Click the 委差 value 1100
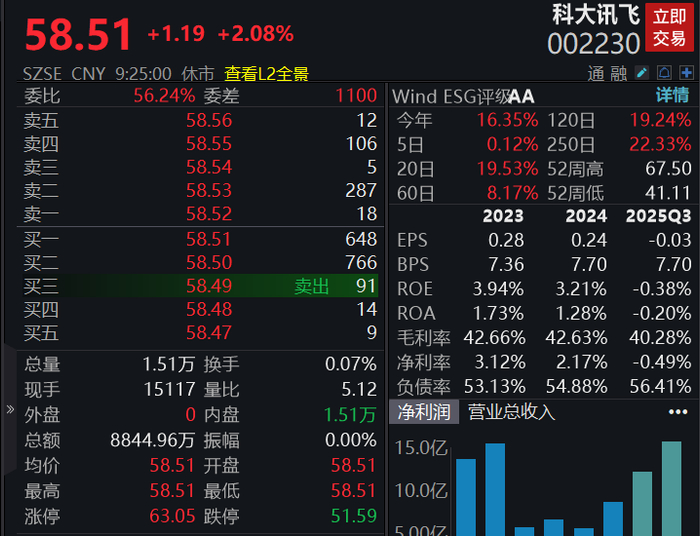Viewport: 700px width, 536px height. click(356, 96)
